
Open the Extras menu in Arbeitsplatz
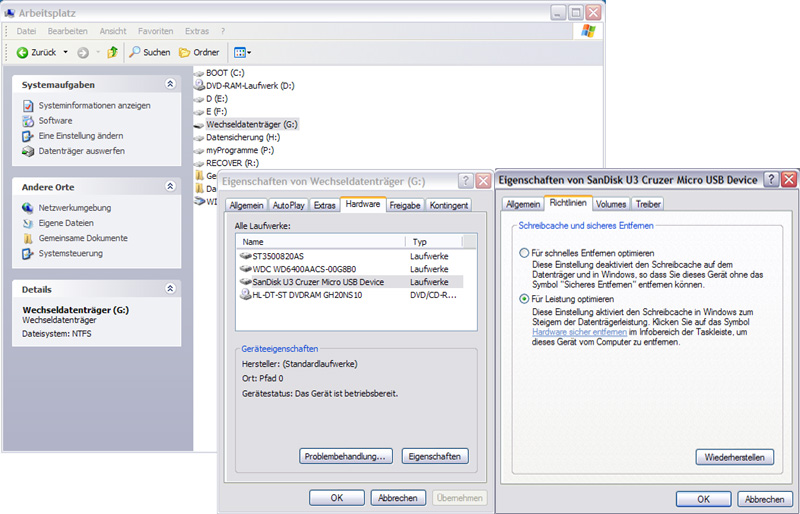pyautogui.click(x=197, y=31)
